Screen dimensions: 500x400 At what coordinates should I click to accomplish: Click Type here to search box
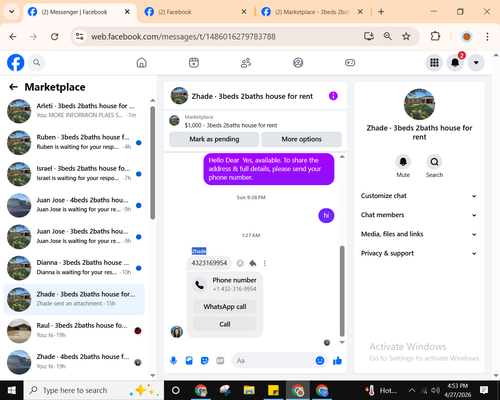(93, 390)
